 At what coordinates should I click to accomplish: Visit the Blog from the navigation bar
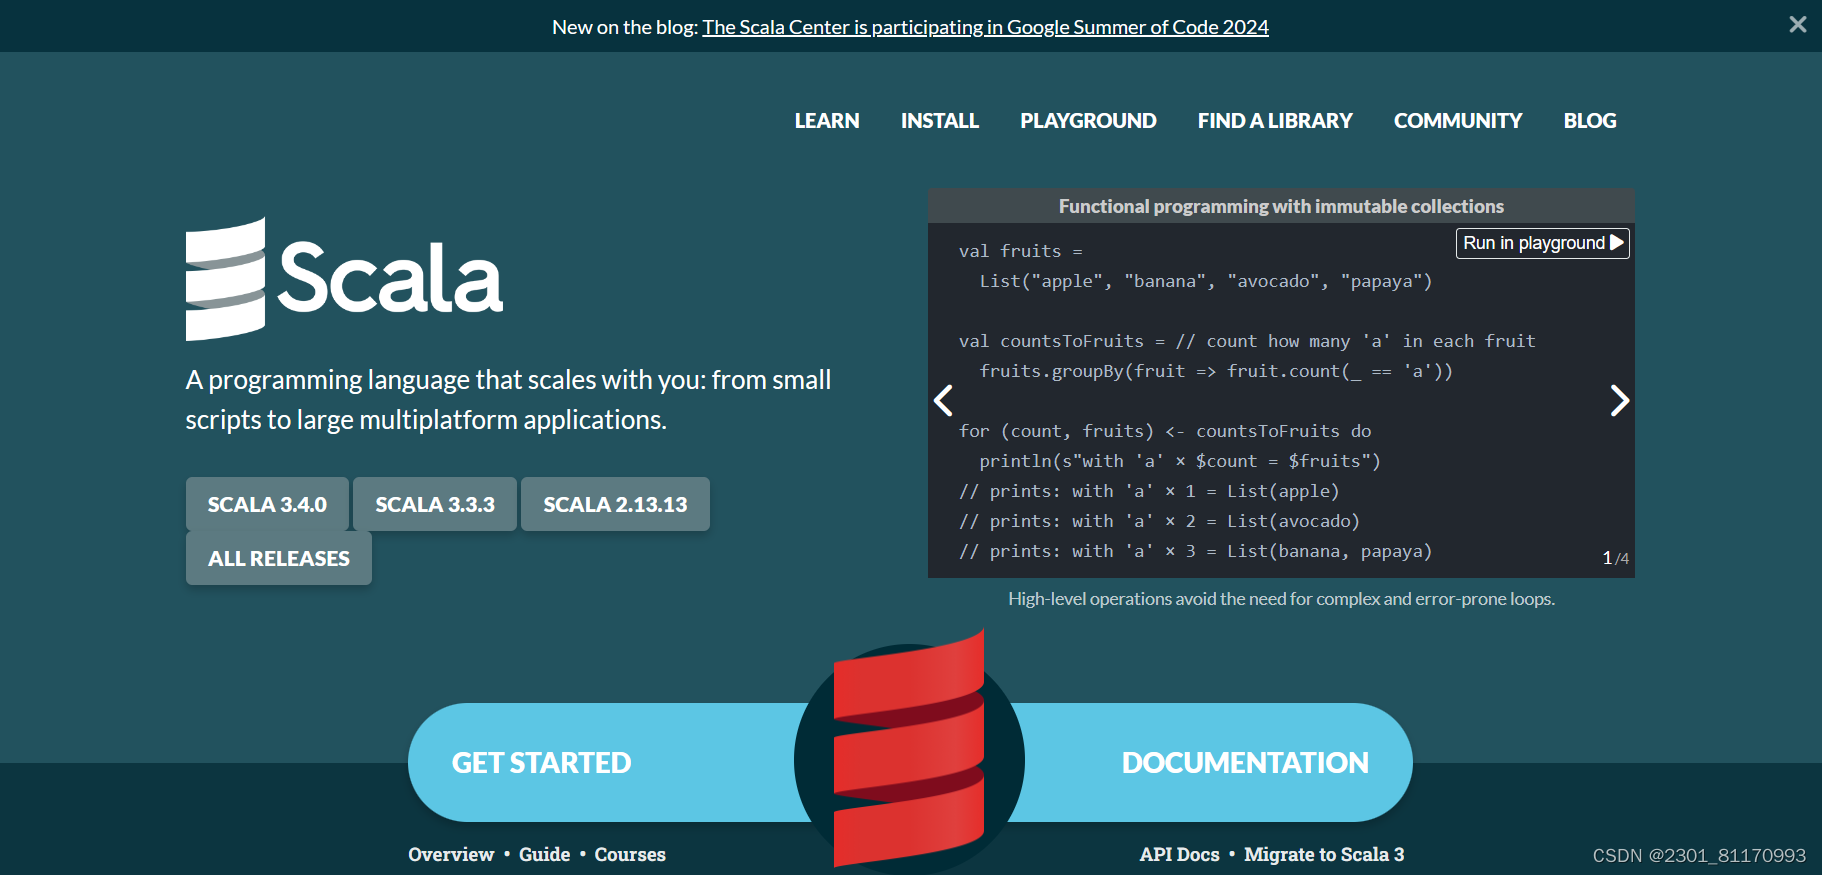pos(1590,121)
